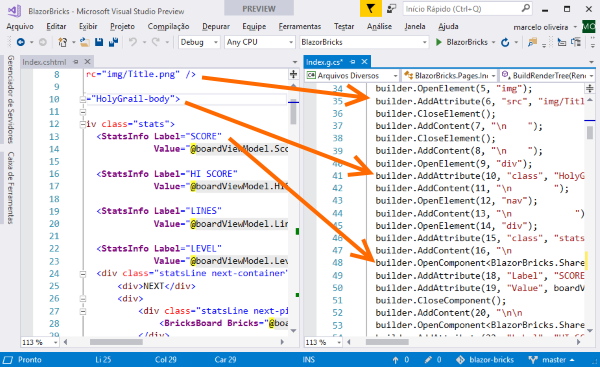Click the Save All icon
The height and width of the screenshot is (367, 600).
113,42
